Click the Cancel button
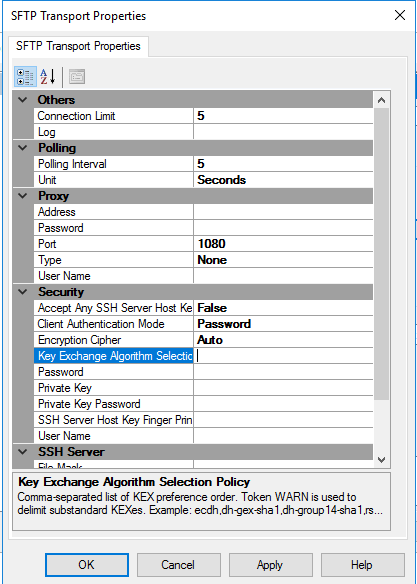The image size is (417, 584). (179, 565)
